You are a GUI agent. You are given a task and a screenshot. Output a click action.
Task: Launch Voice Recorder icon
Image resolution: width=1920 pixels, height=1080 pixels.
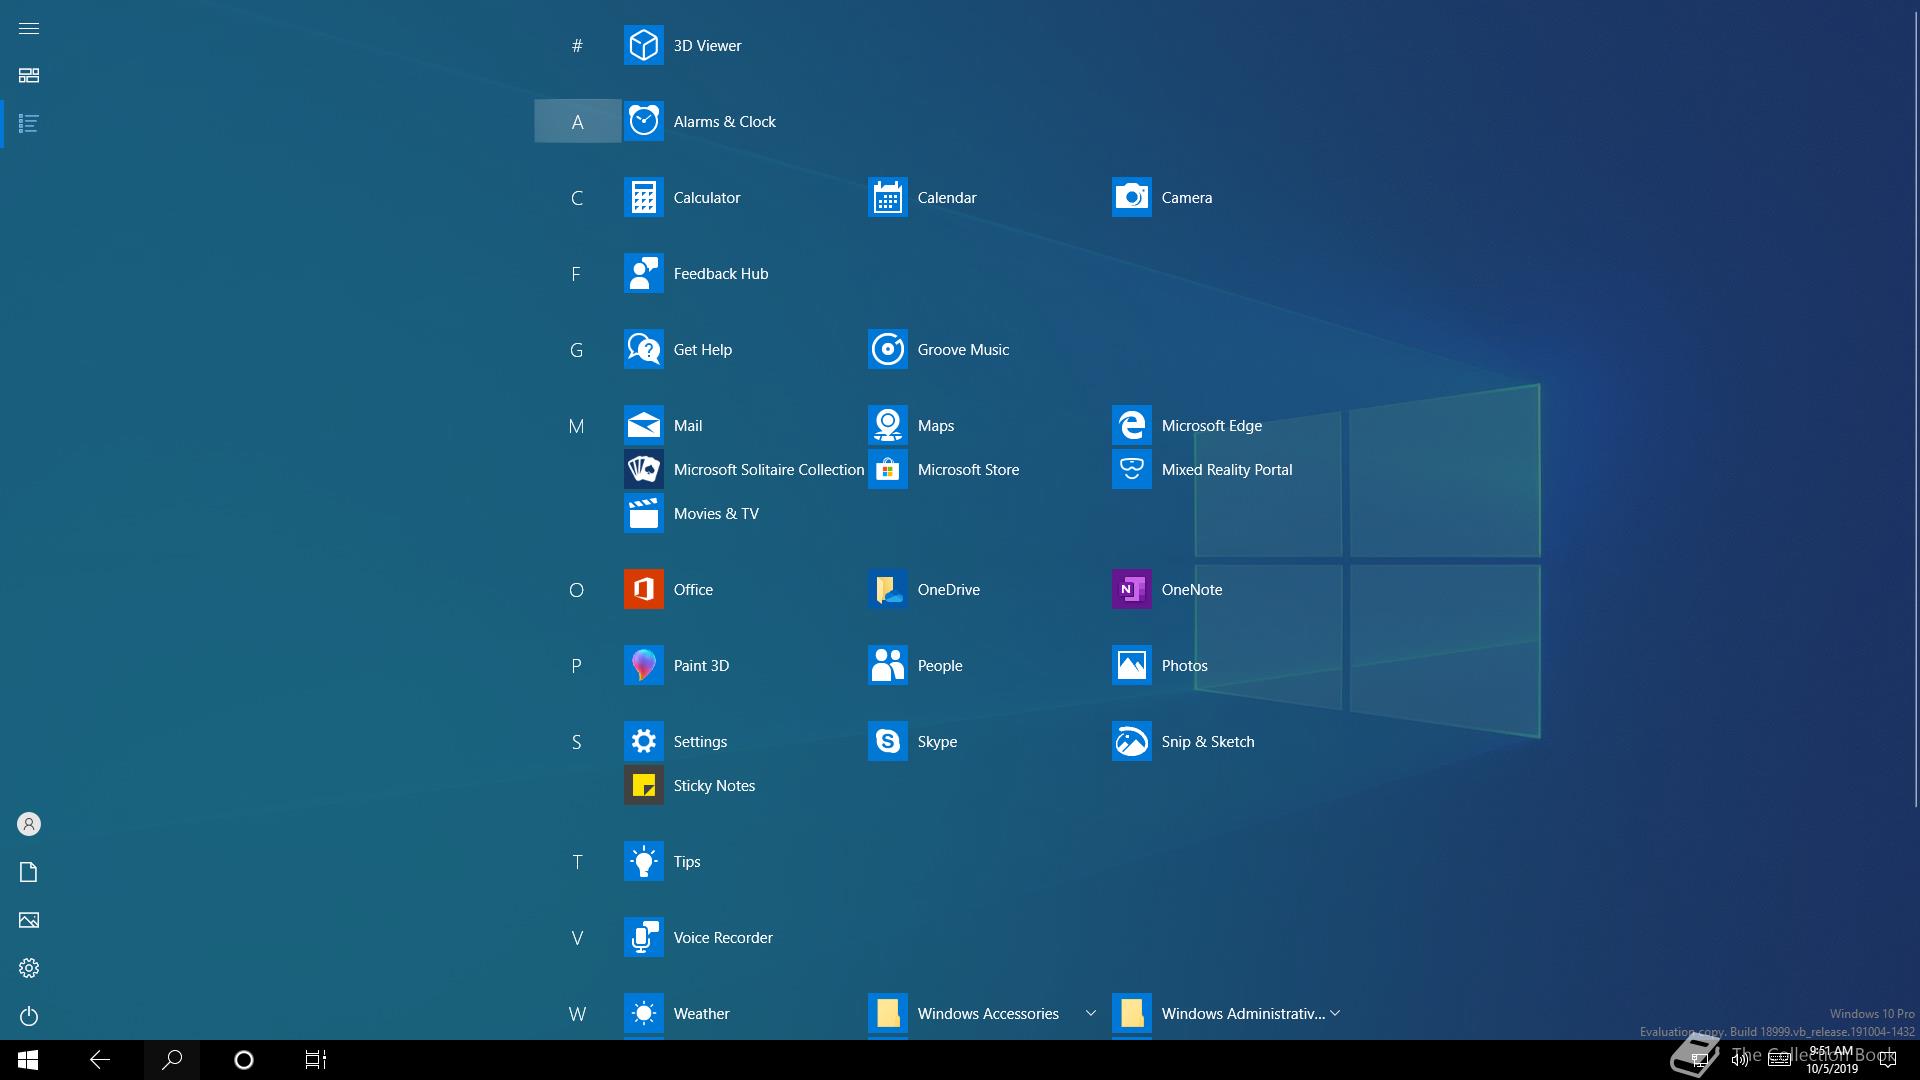coord(643,937)
